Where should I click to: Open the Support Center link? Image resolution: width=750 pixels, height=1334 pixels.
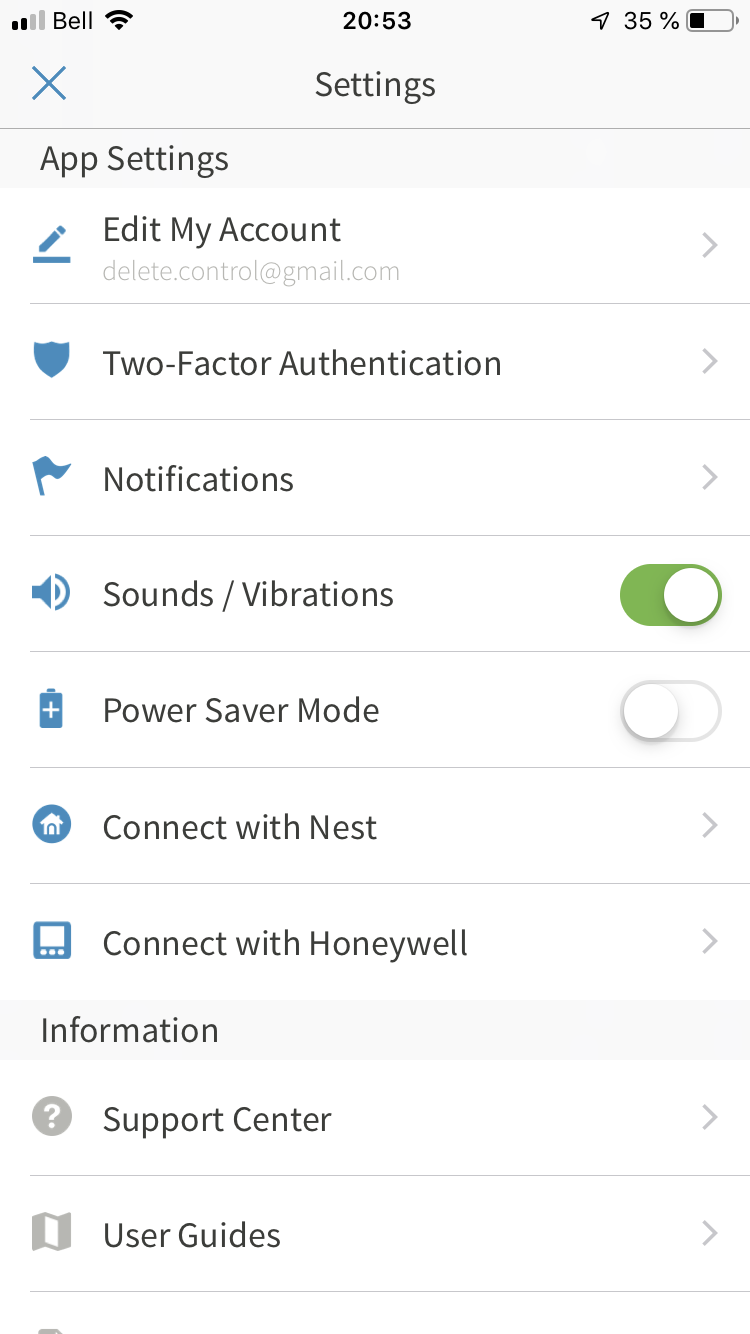pos(217,1120)
